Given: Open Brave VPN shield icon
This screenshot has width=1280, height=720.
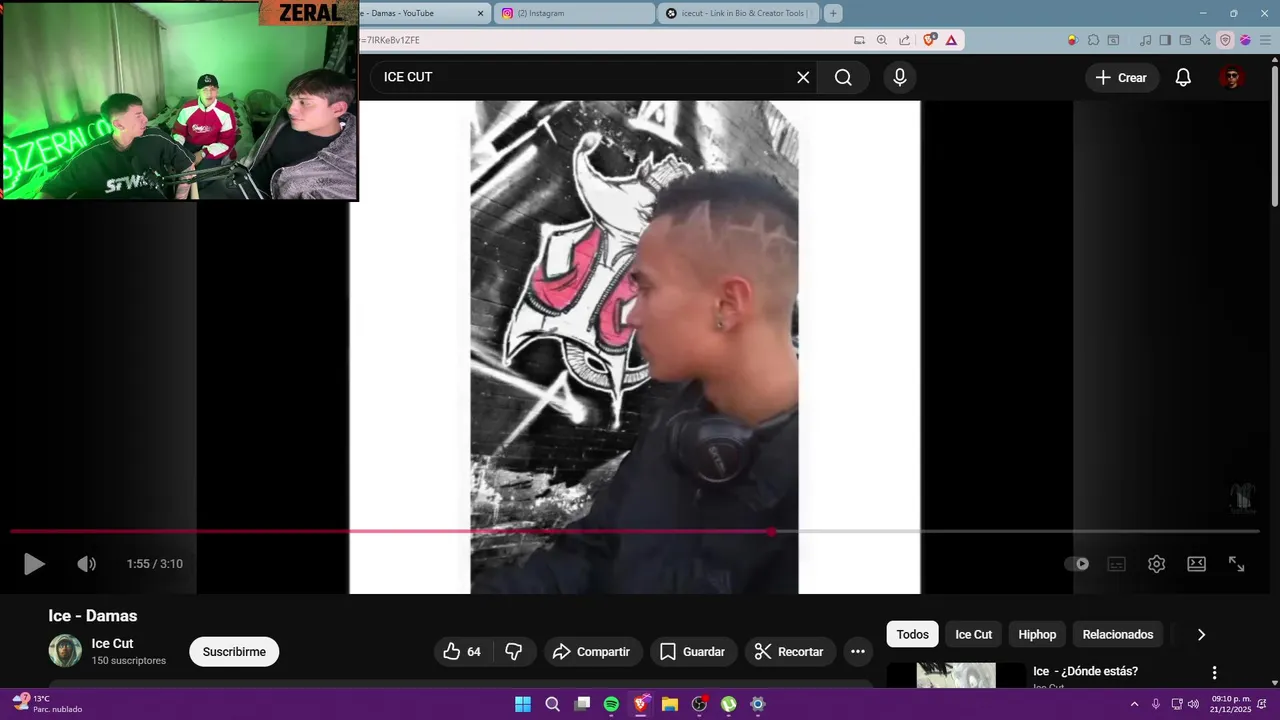Looking at the screenshot, I should 1225,40.
